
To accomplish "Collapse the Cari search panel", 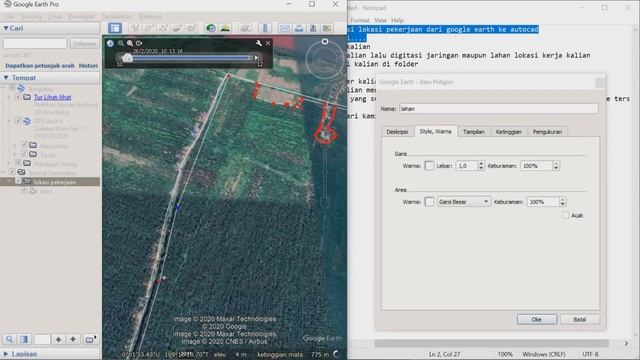I will (6, 28).
